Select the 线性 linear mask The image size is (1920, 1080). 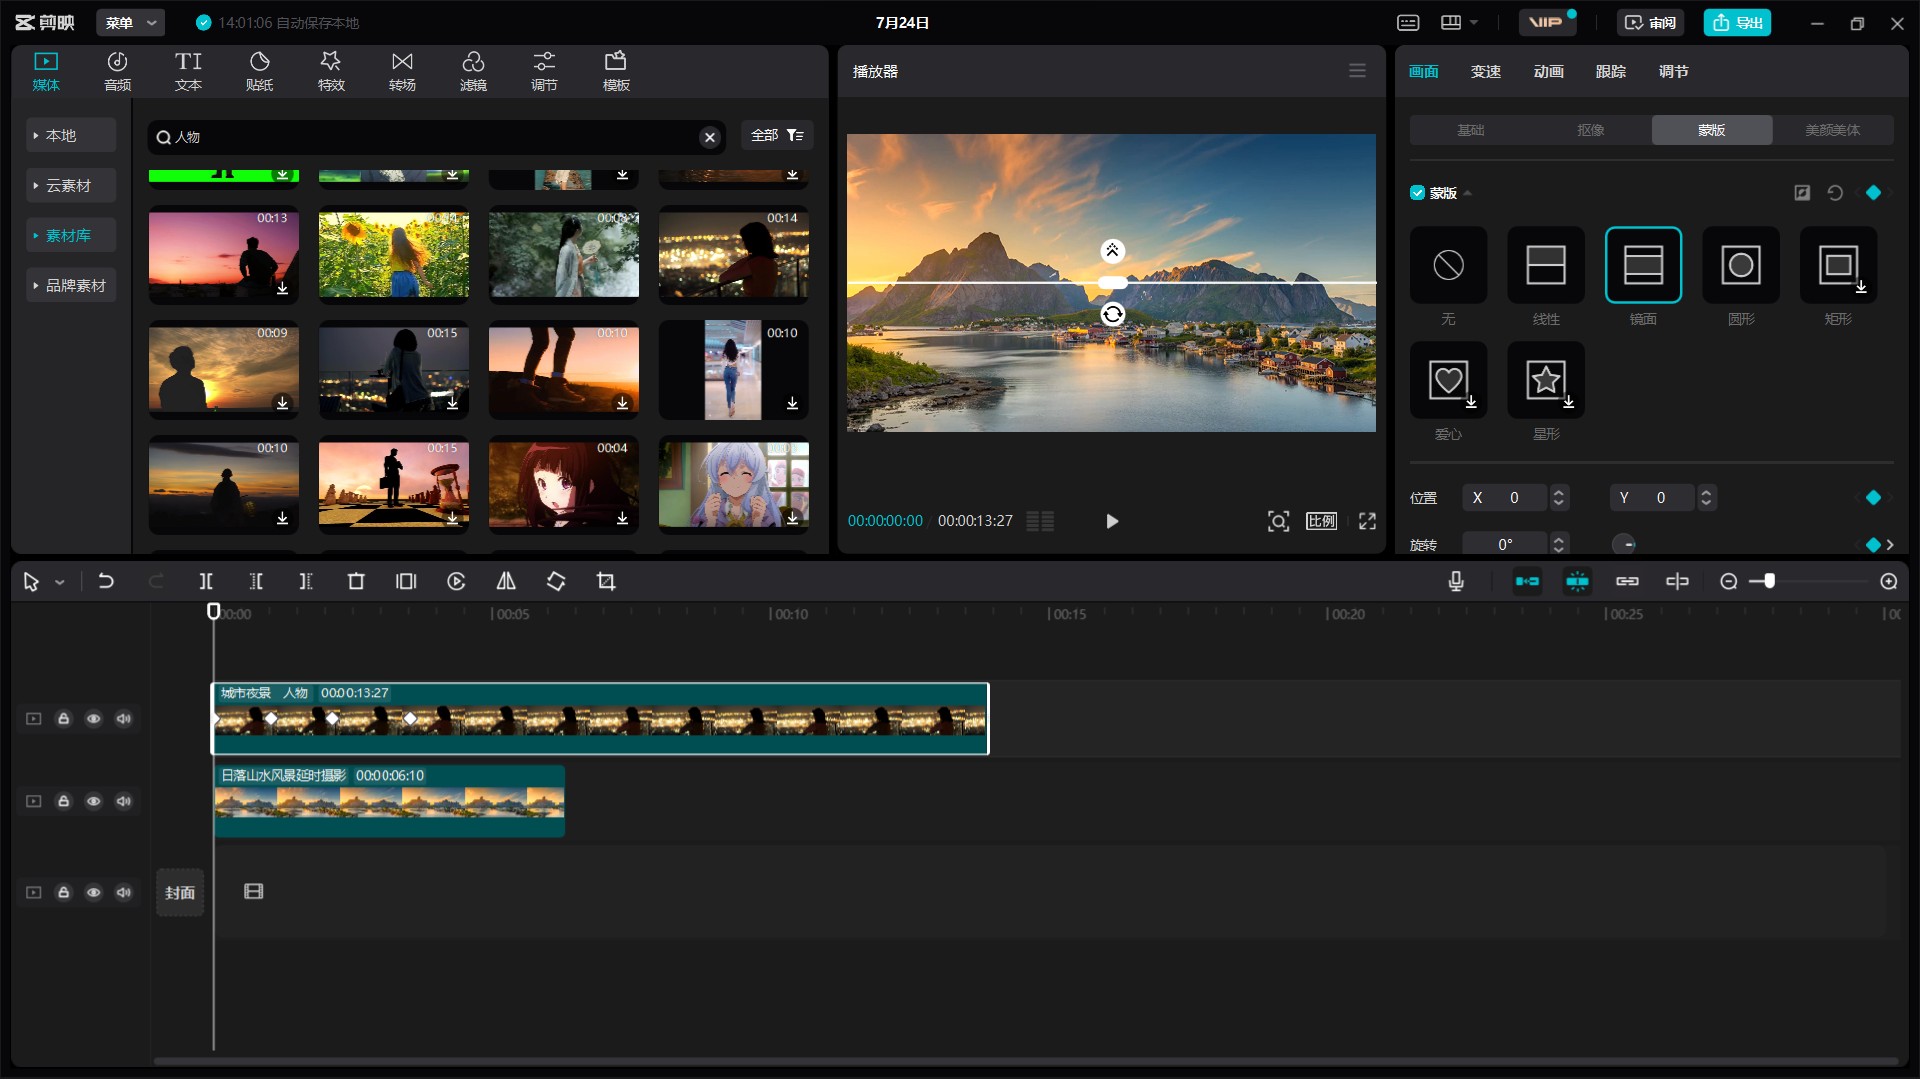(x=1546, y=265)
